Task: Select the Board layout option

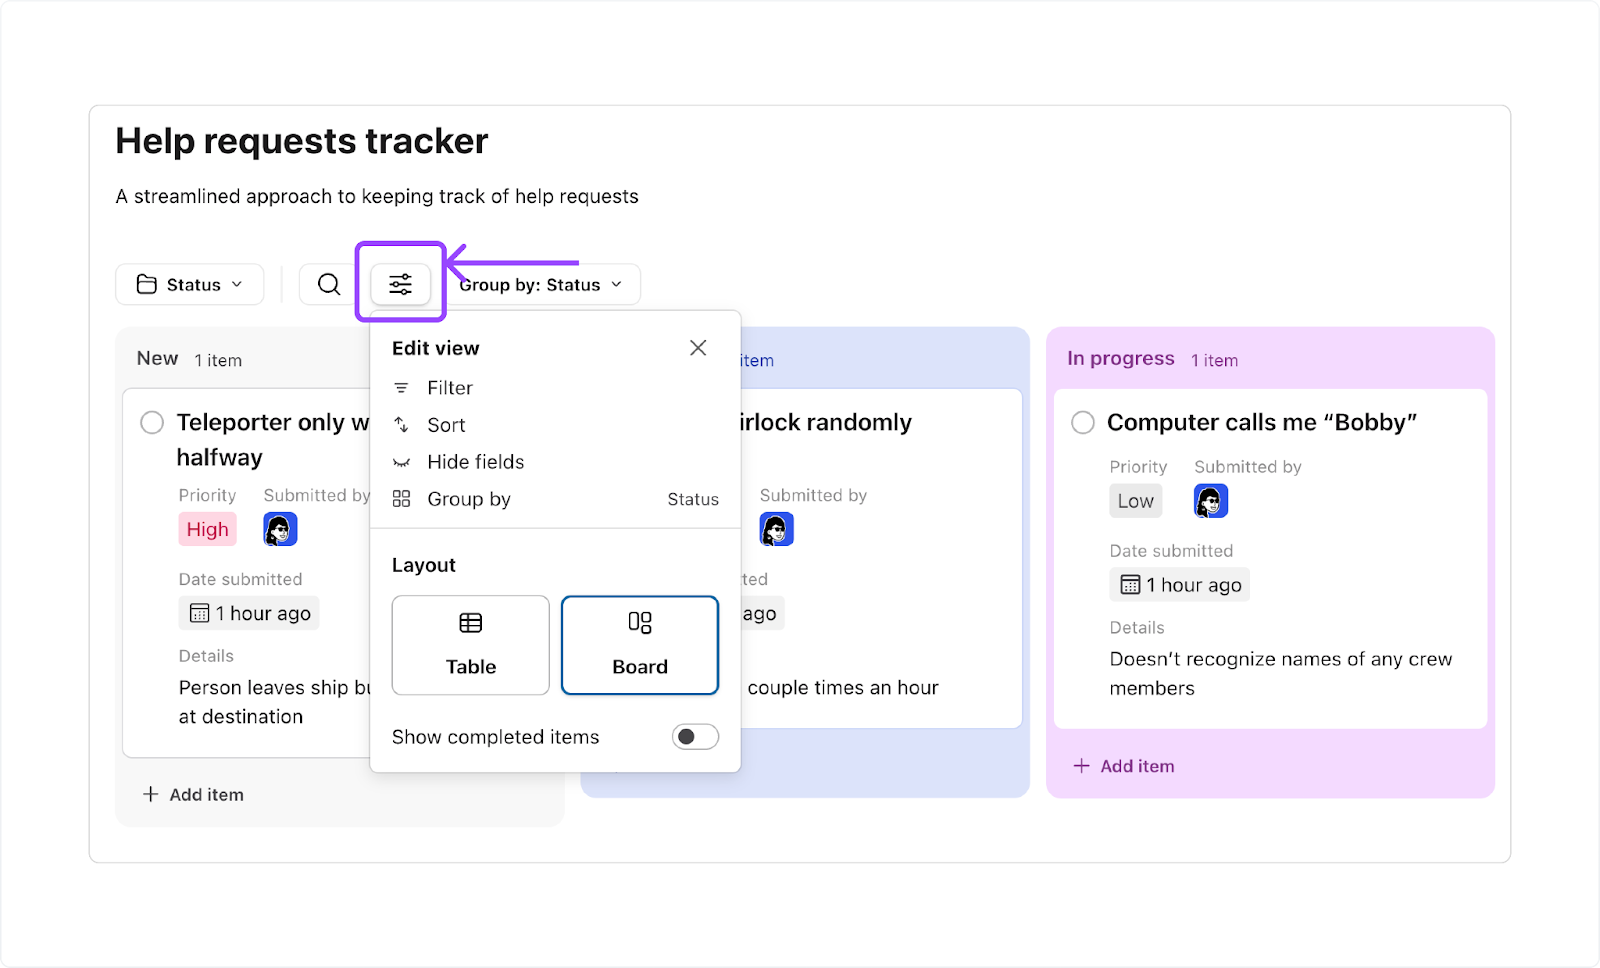Action: point(640,645)
